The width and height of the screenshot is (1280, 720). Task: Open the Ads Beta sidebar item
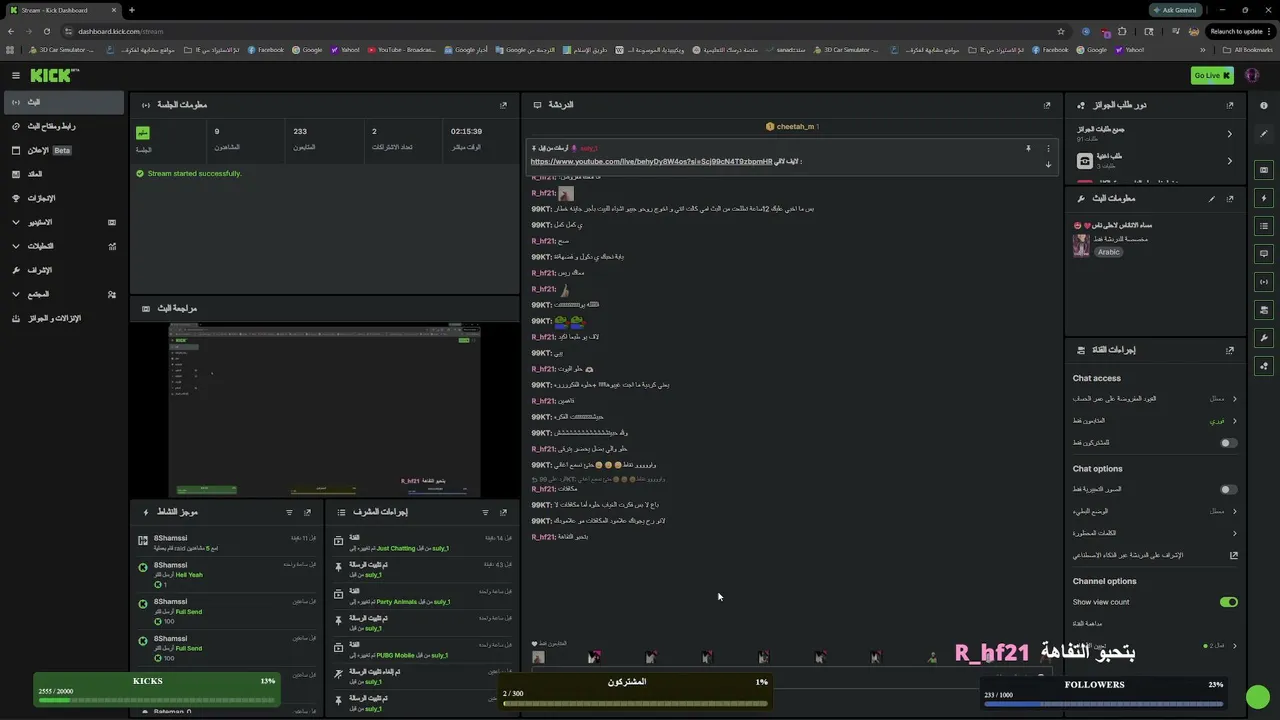tap(63, 150)
